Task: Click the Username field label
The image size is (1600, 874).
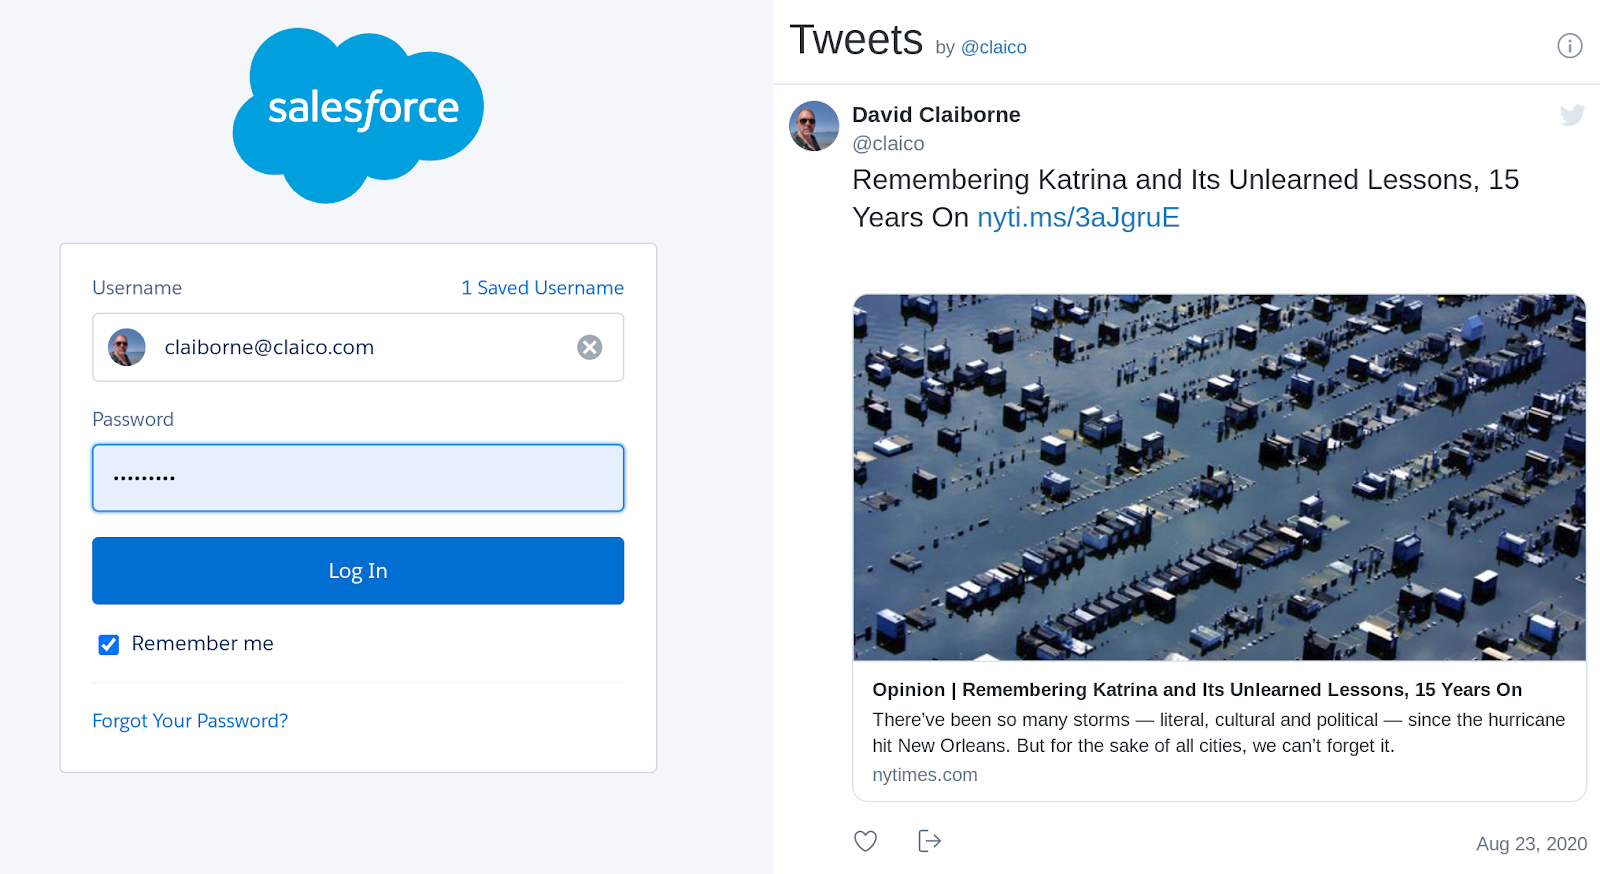Action: (137, 288)
